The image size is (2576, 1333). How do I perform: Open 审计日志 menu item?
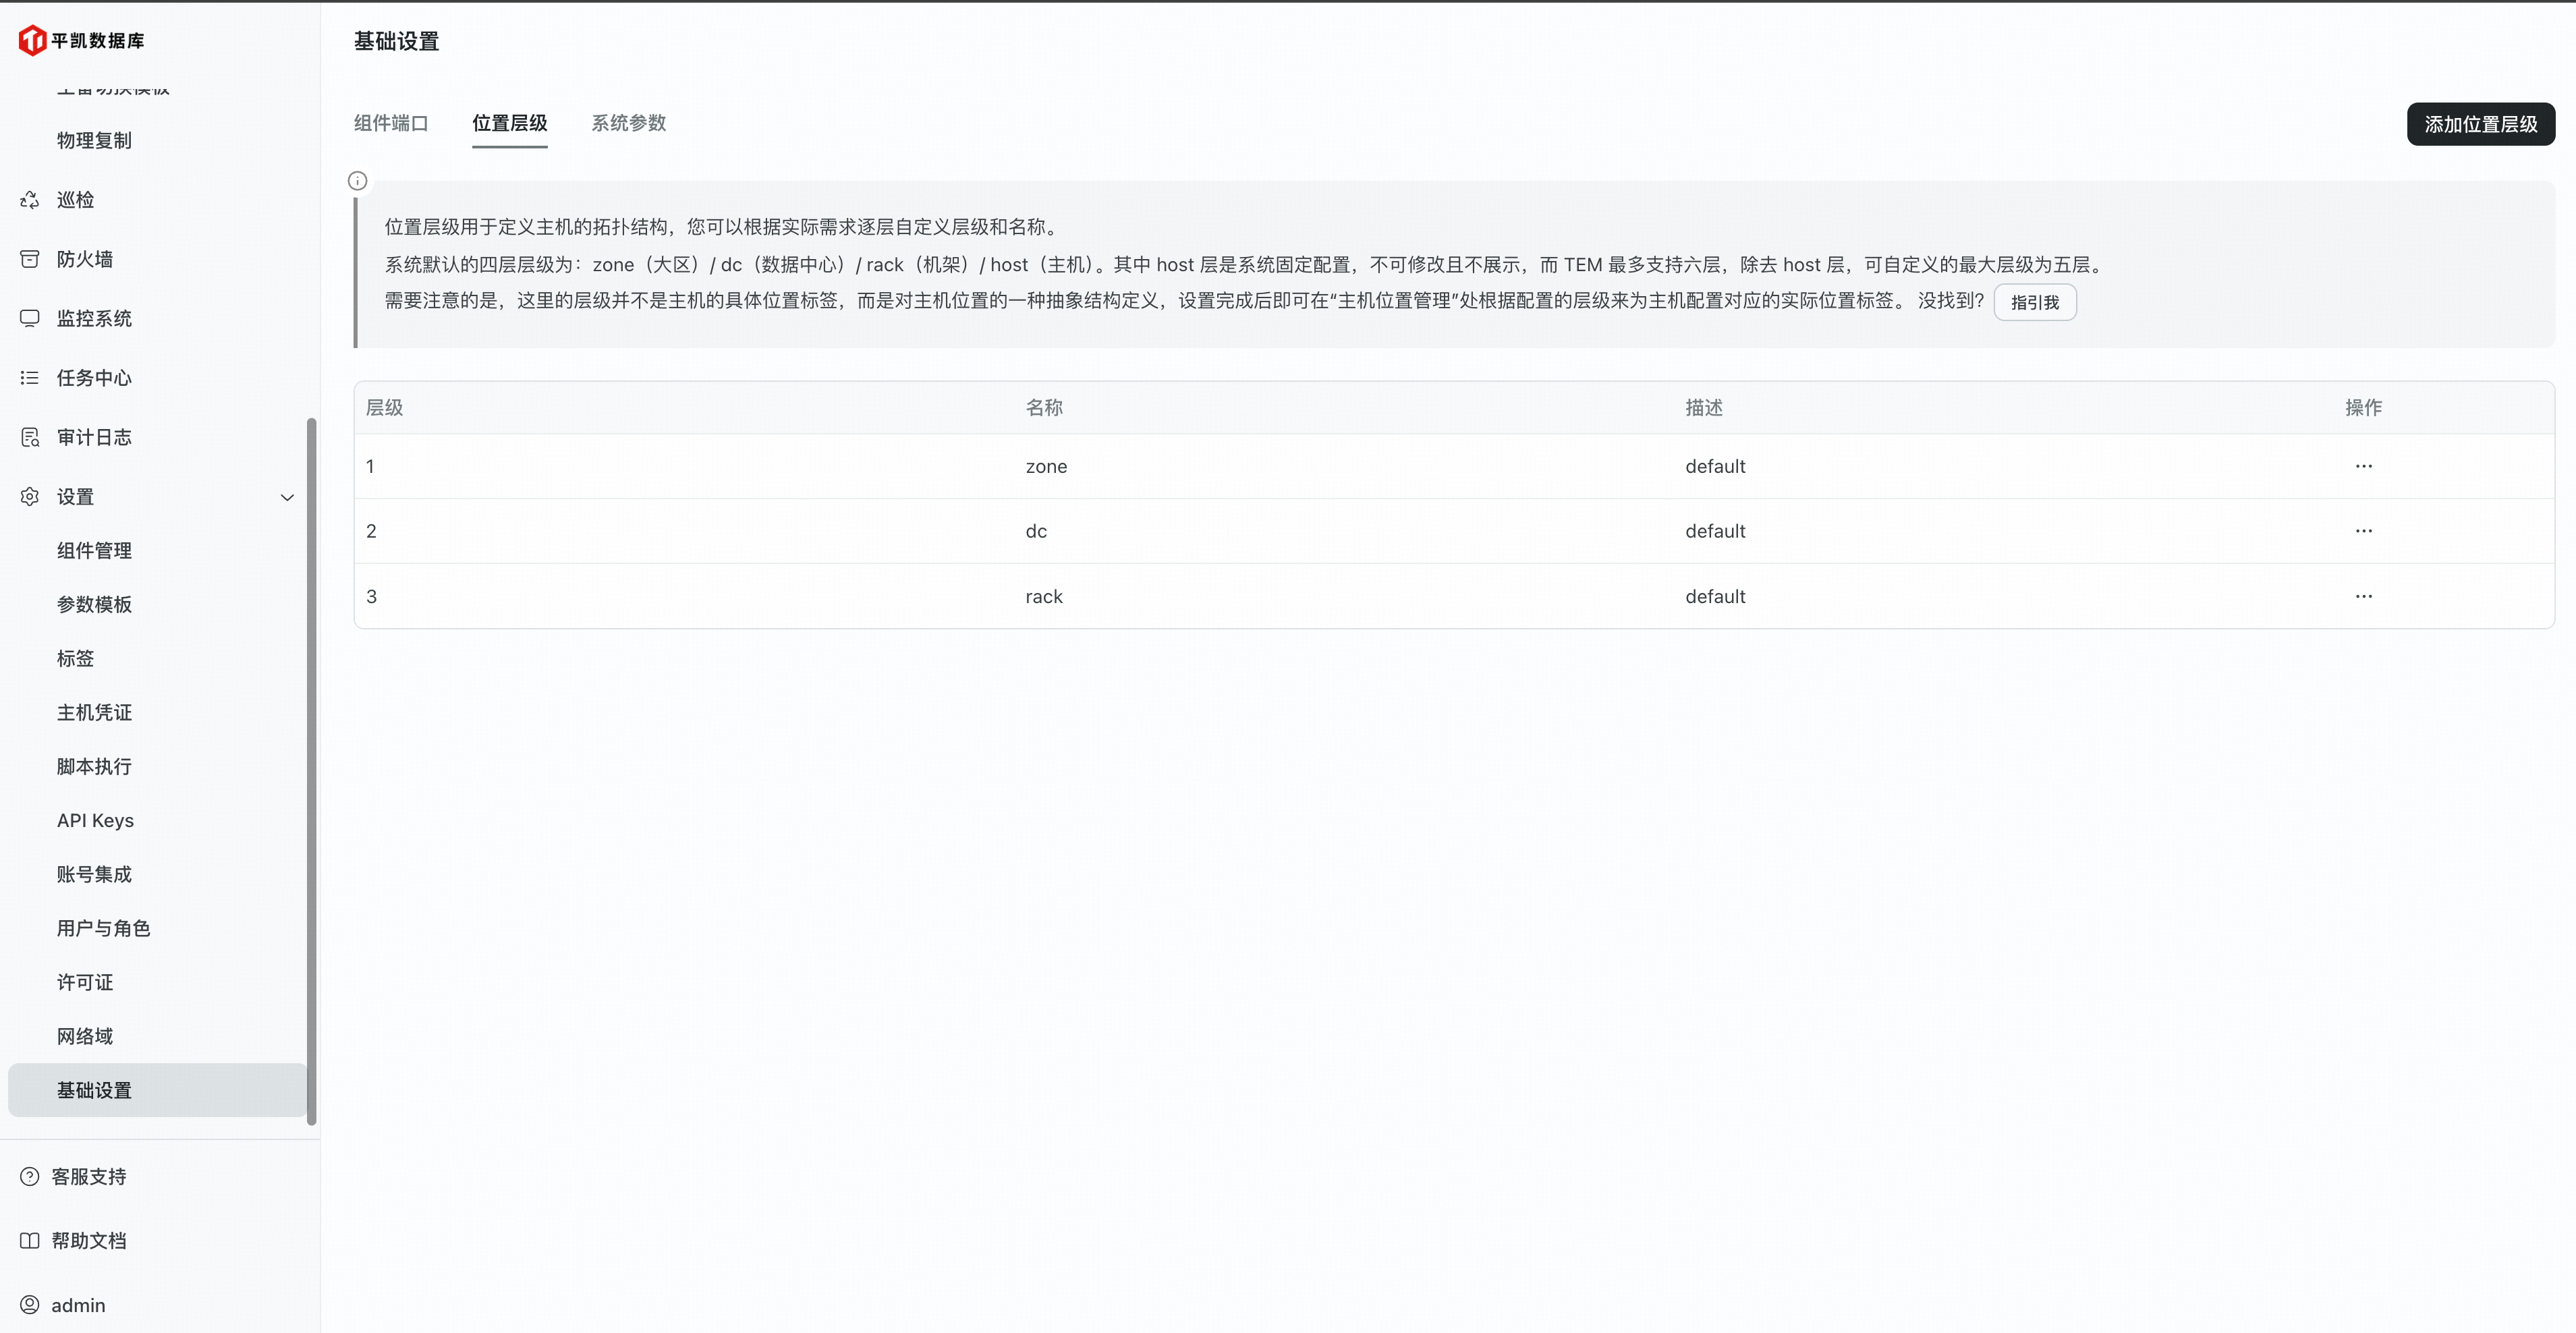(94, 437)
